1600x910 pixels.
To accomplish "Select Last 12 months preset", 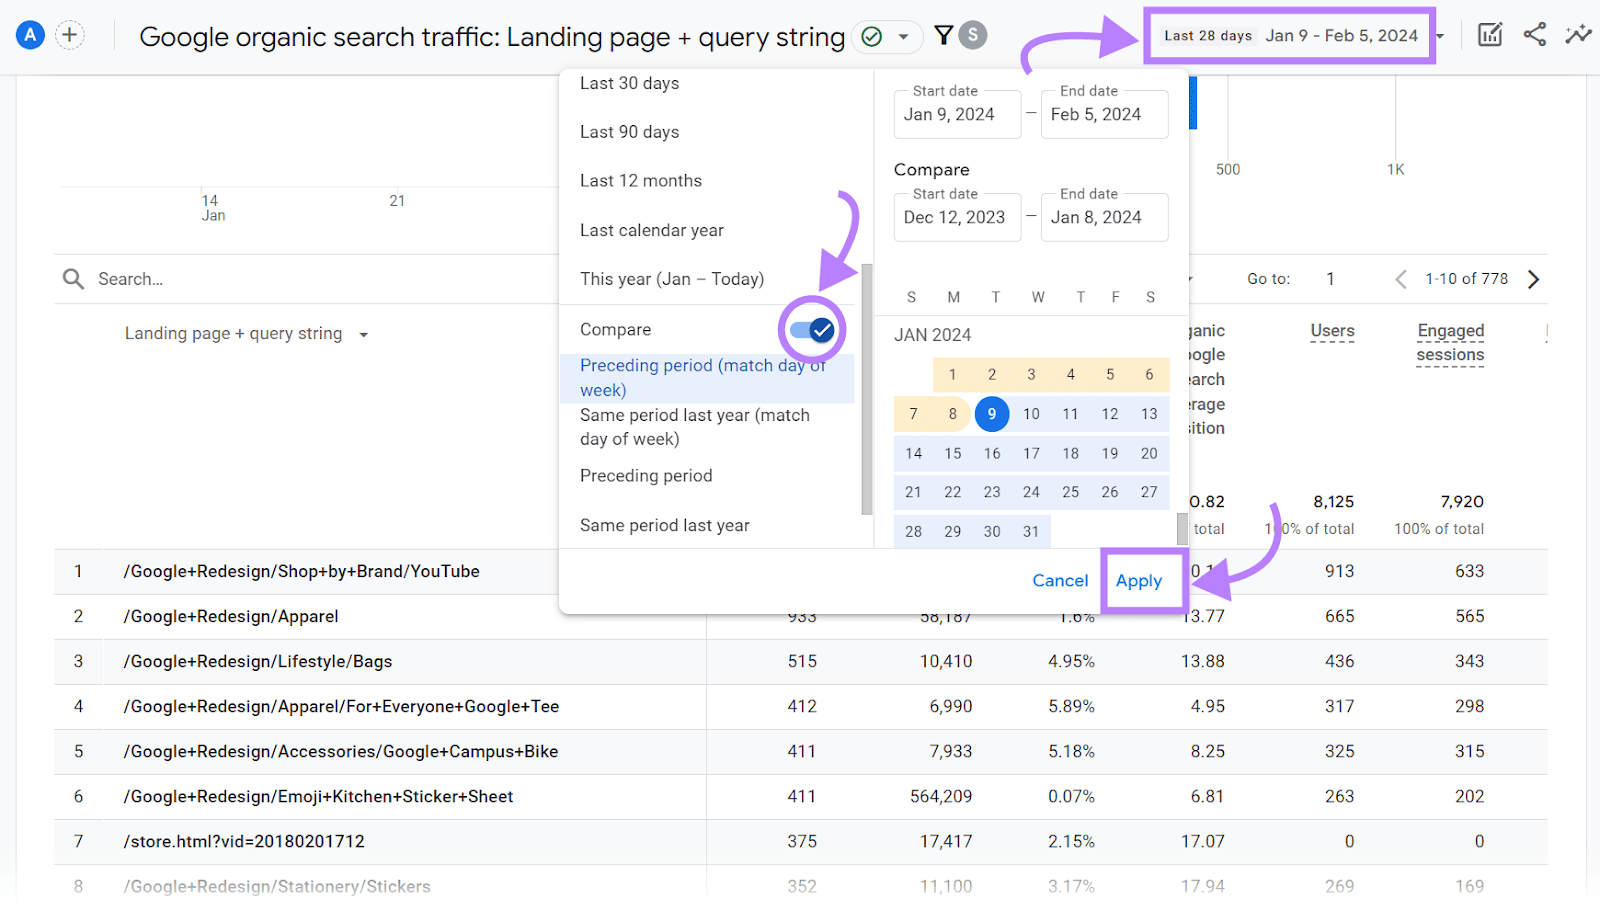I will 641,181.
